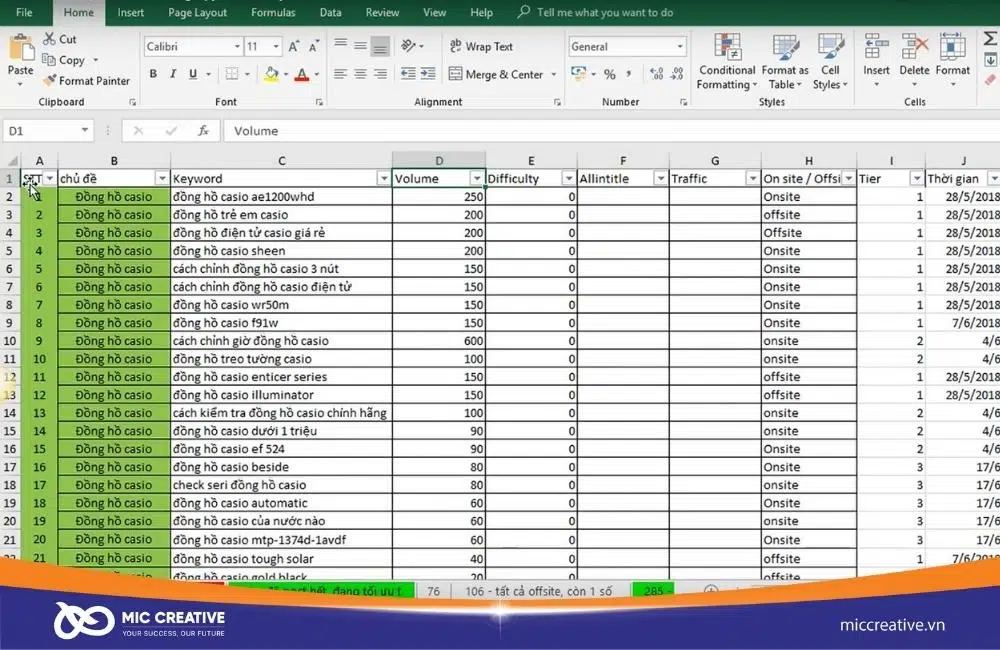
Task: Toggle Wrap Text
Action: tap(481, 46)
